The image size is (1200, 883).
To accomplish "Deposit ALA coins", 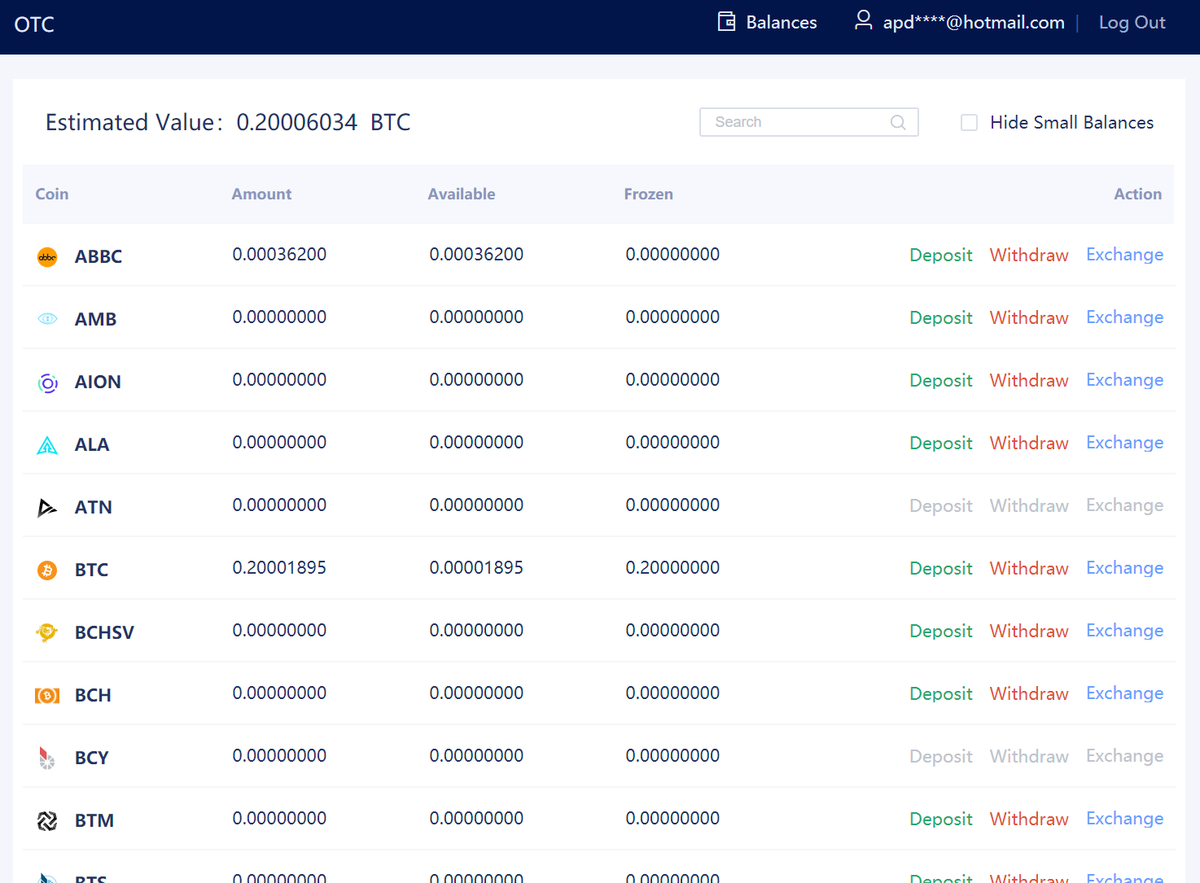I will (x=941, y=443).
